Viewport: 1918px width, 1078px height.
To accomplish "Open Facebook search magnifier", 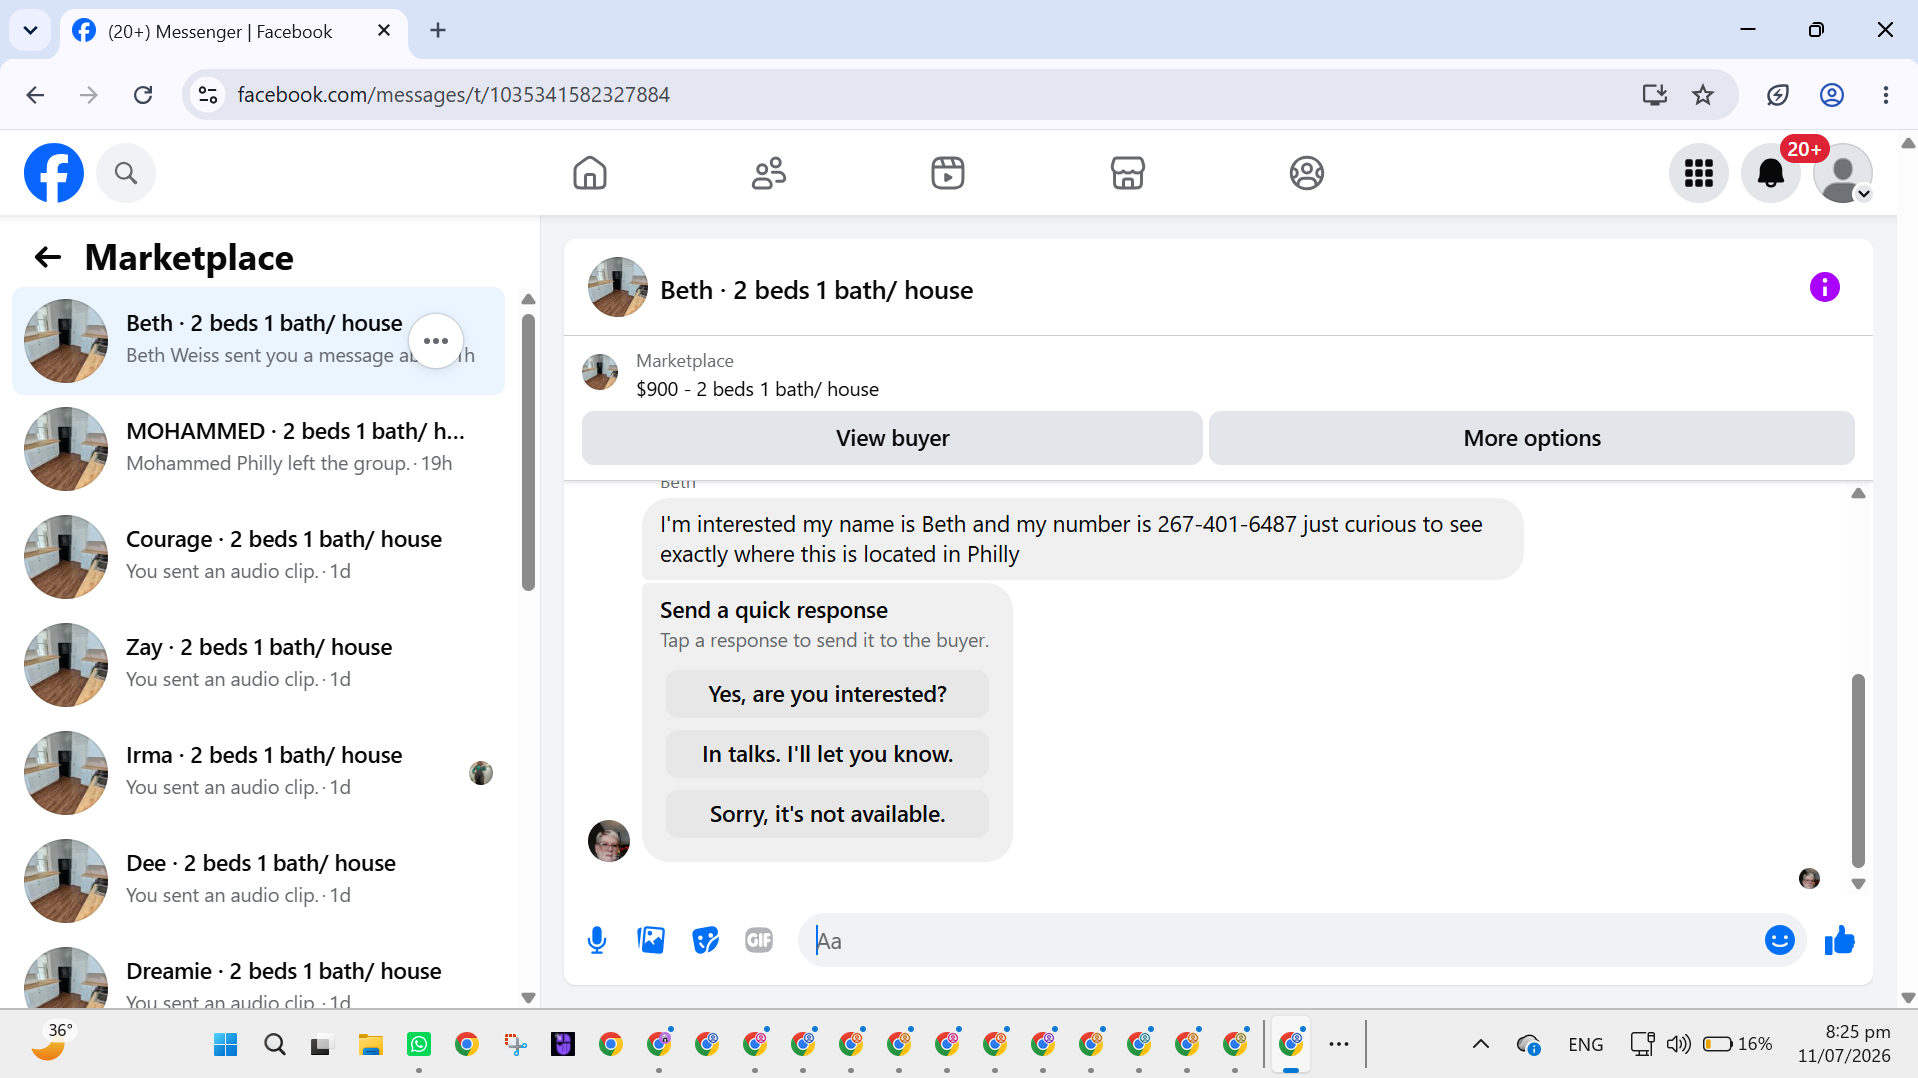I will click(x=126, y=173).
